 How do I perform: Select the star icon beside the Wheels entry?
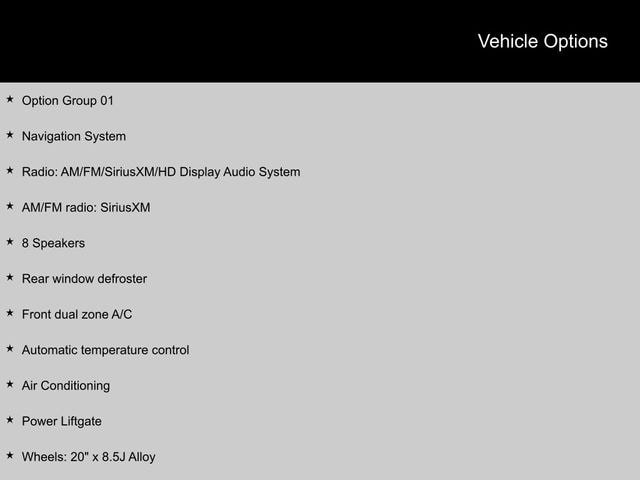(x=10, y=455)
